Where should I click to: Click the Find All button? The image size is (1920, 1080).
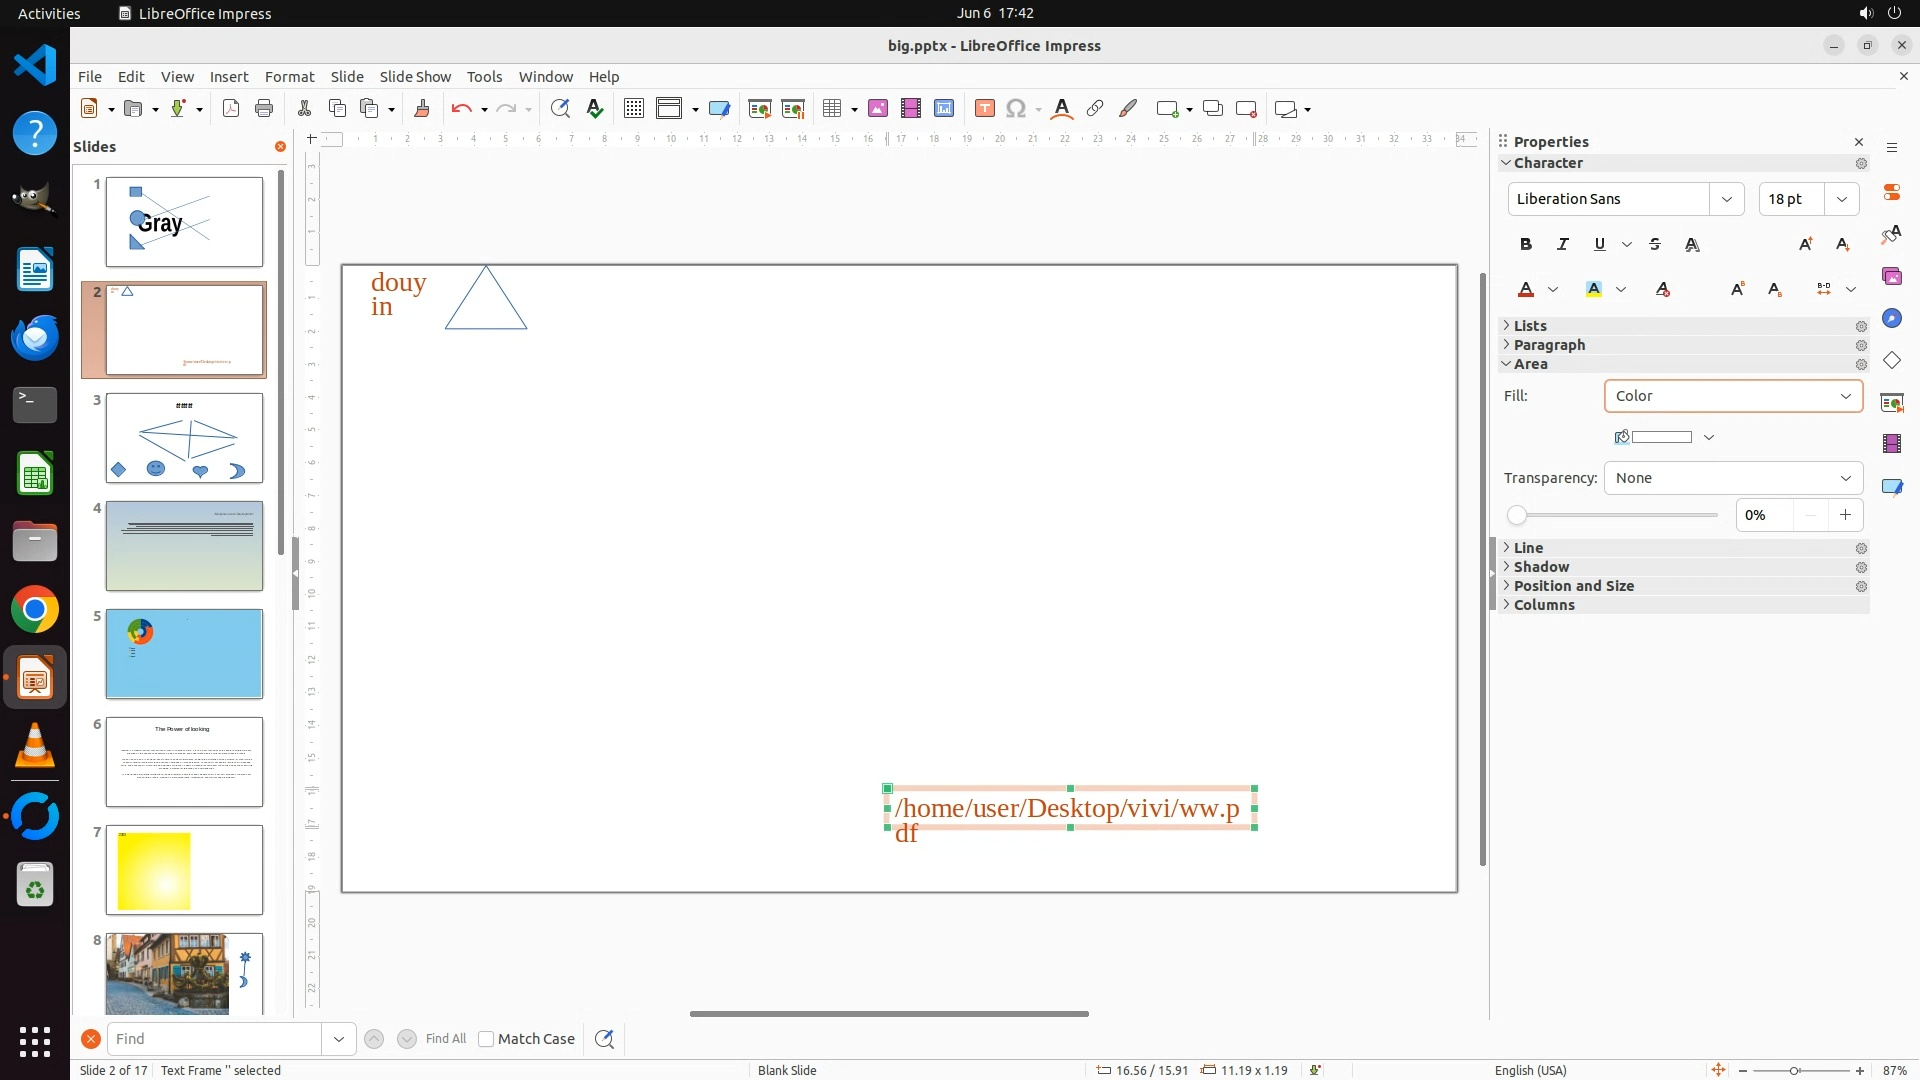446,1039
